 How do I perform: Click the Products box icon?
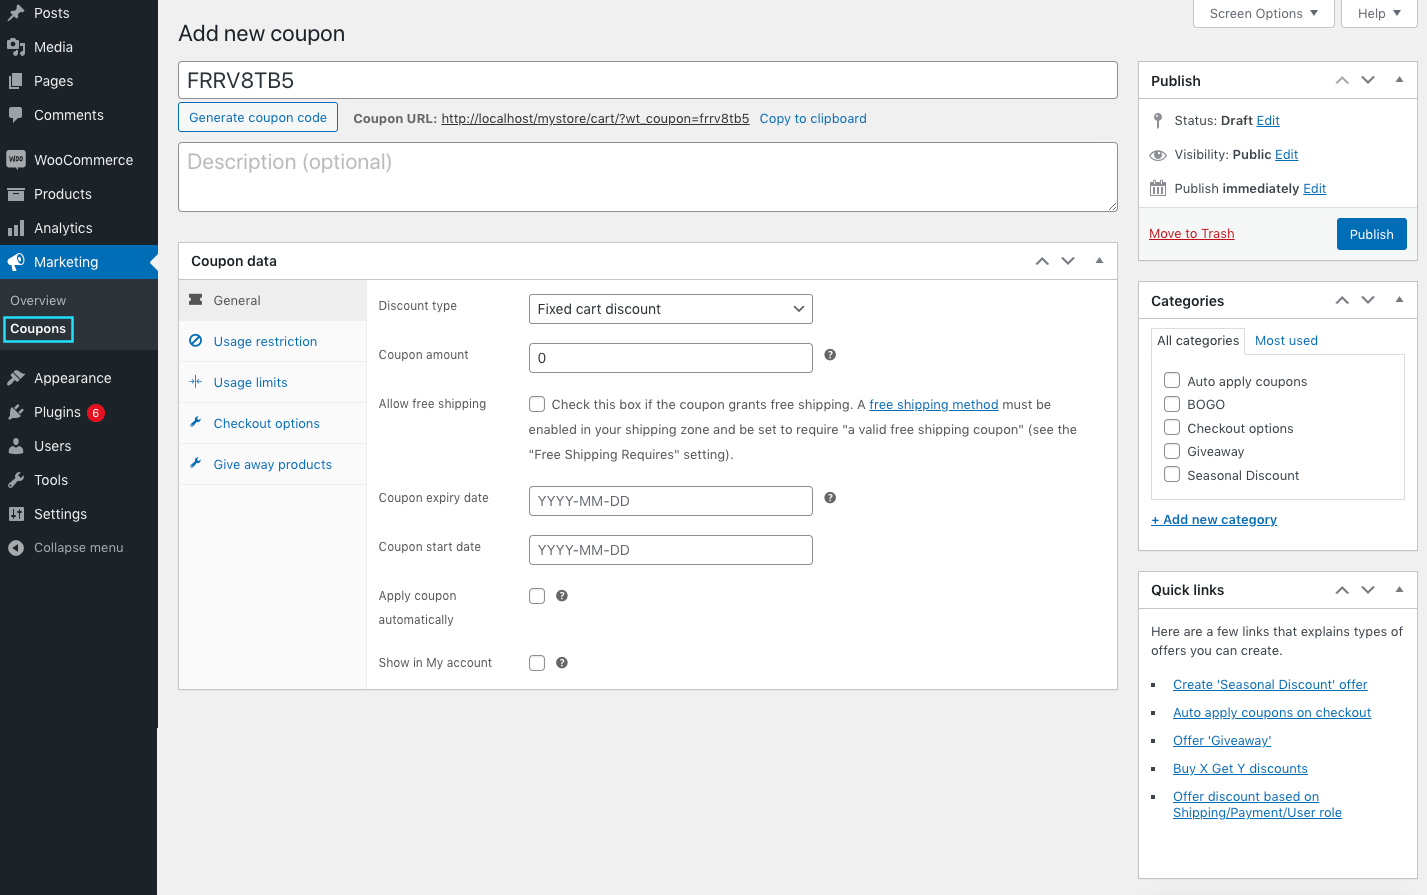point(16,194)
